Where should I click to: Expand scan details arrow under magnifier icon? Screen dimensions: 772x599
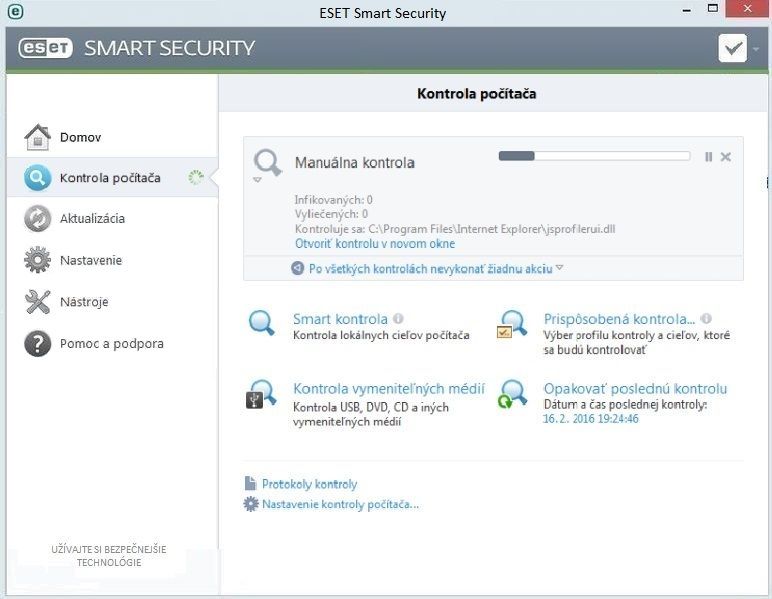257,180
